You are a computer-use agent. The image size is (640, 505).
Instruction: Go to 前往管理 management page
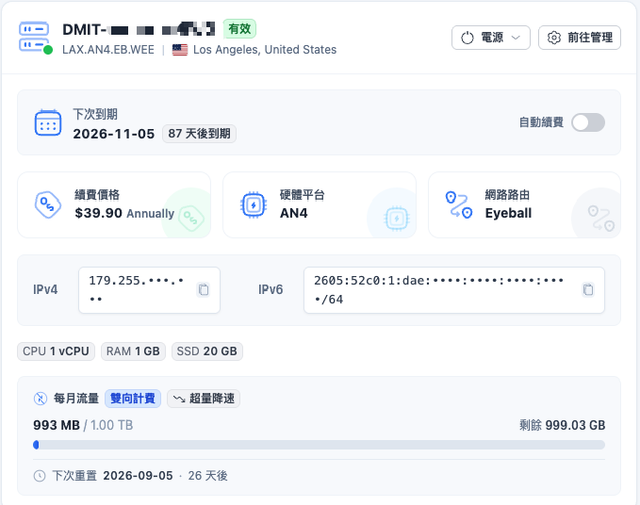[x=579, y=38]
